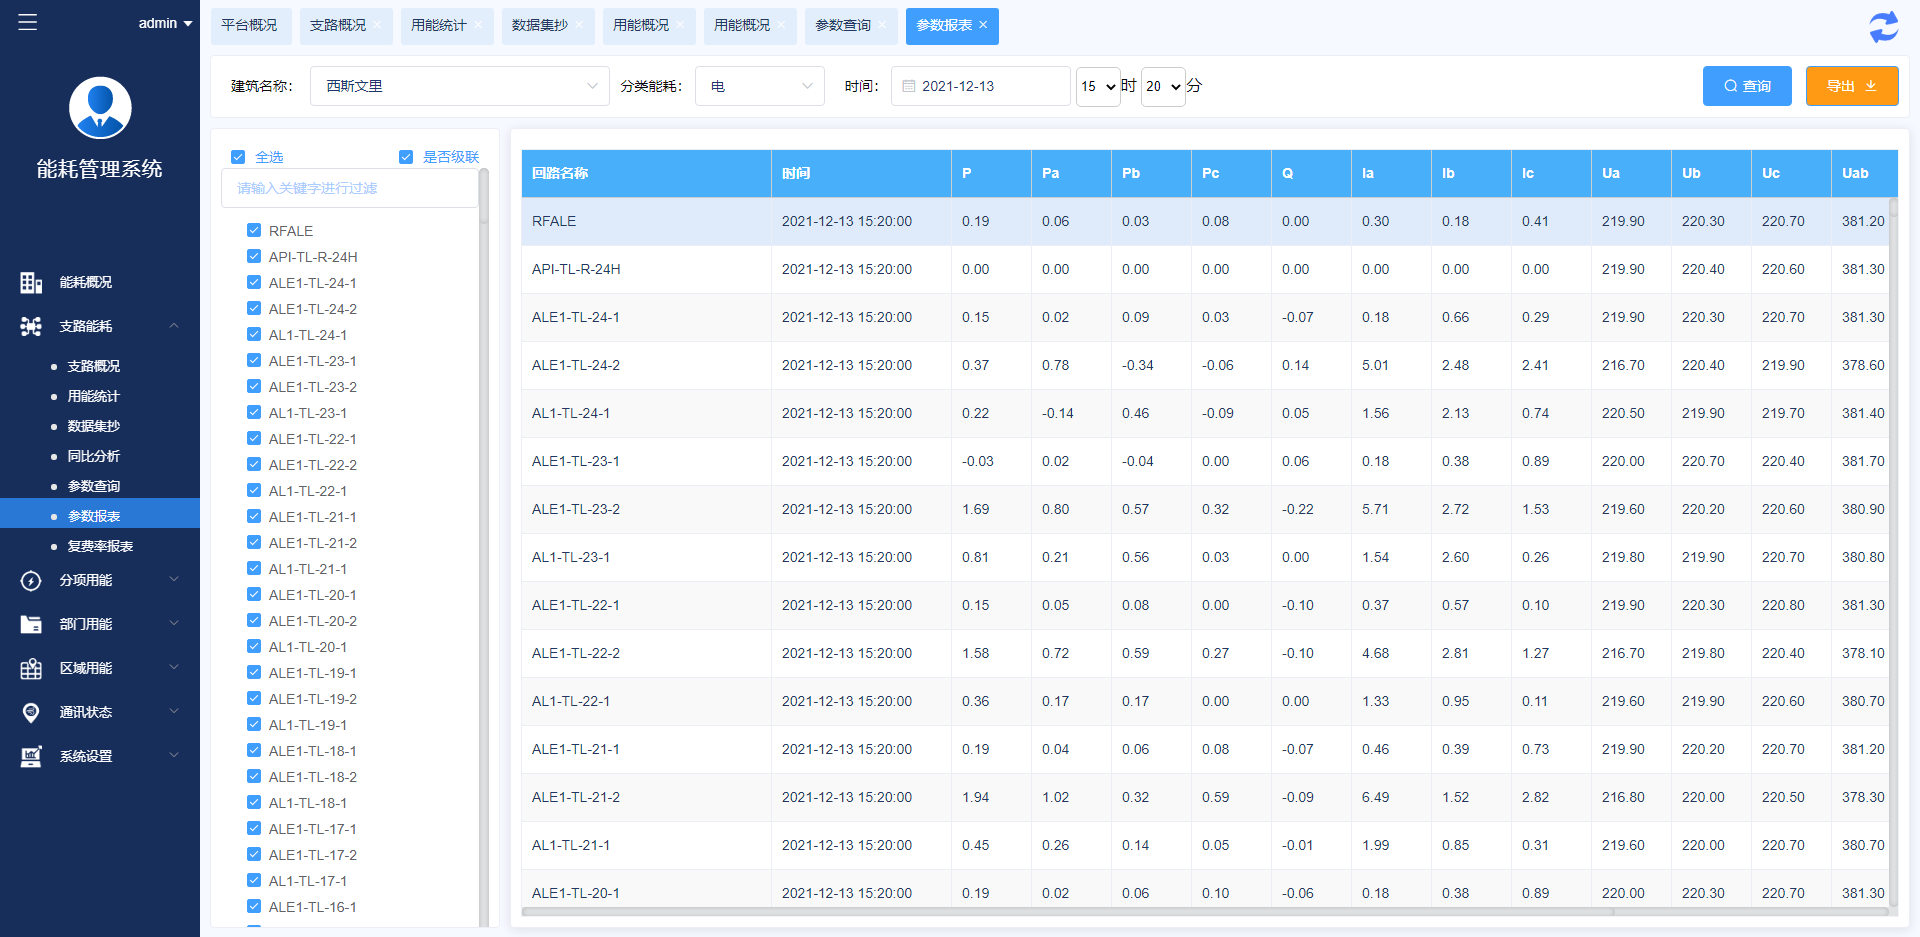Close the 用能统计 tab
Screen dimensions: 1920x937
(478, 25)
